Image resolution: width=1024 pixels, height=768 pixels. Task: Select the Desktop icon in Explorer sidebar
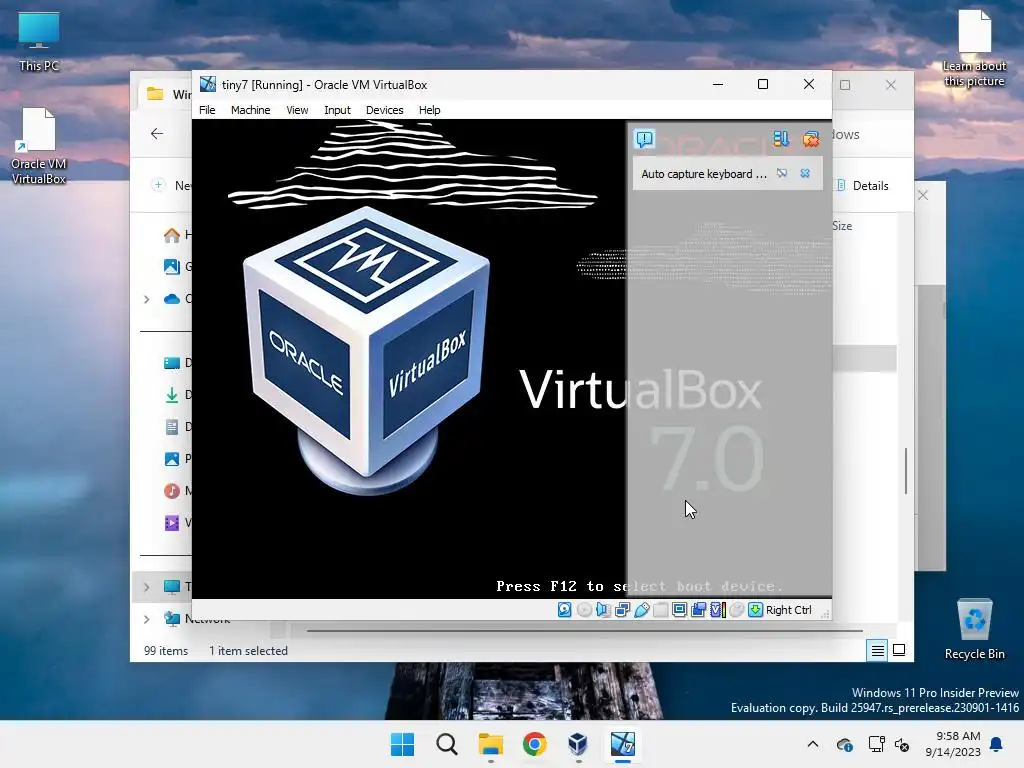pos(172,363)
